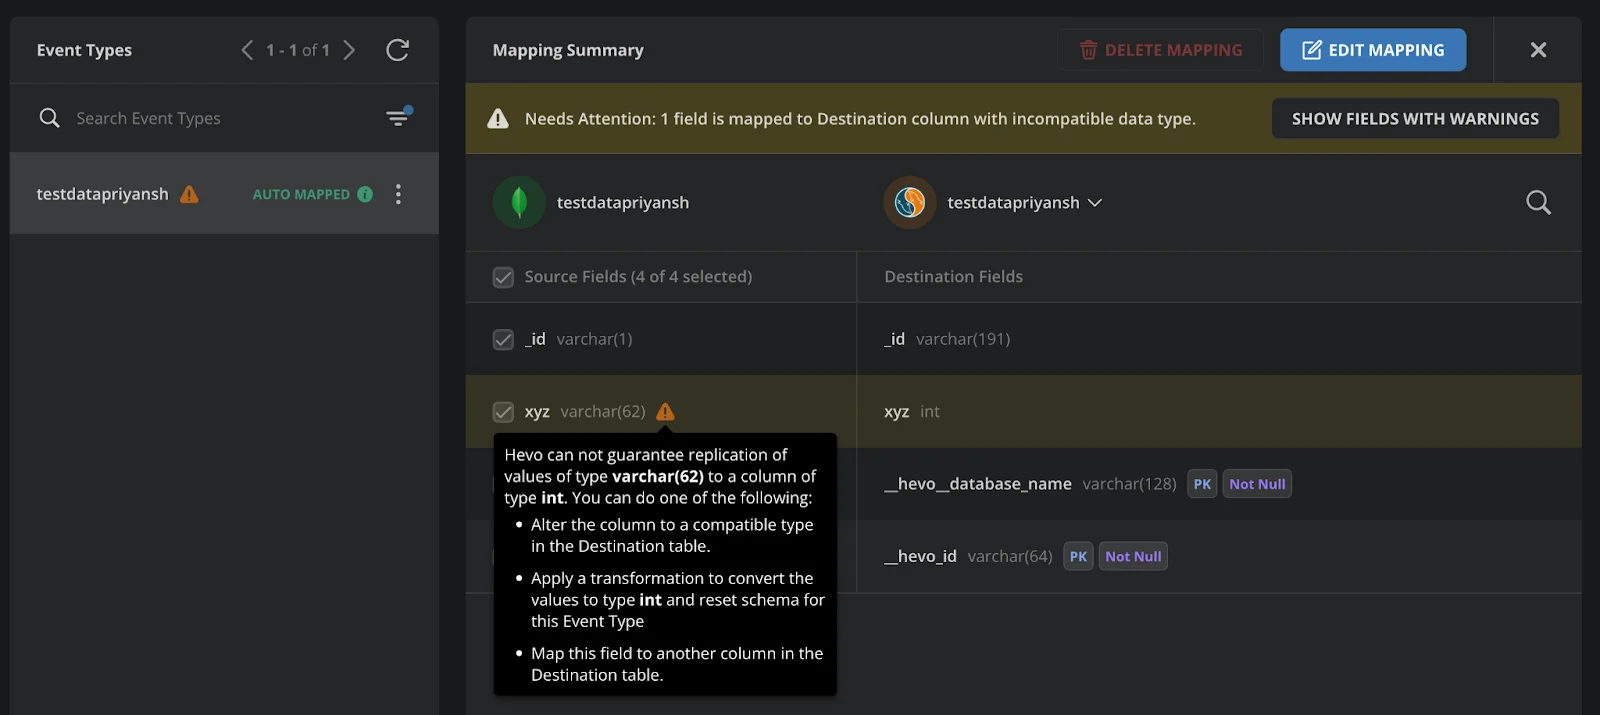Screen dimensions: 1600x715
Task: Click the PK badge on __hevo_database_name
Action: pyautogui.click(x=1202, y=484)
